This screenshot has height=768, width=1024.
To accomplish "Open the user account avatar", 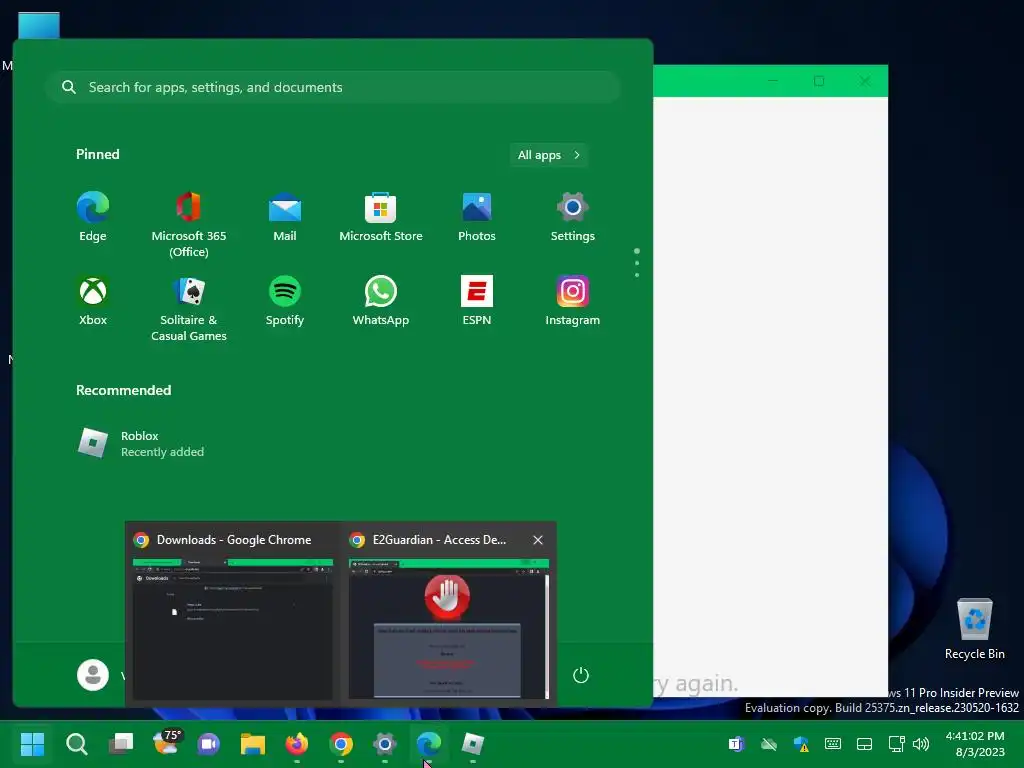I will (93, 675).
